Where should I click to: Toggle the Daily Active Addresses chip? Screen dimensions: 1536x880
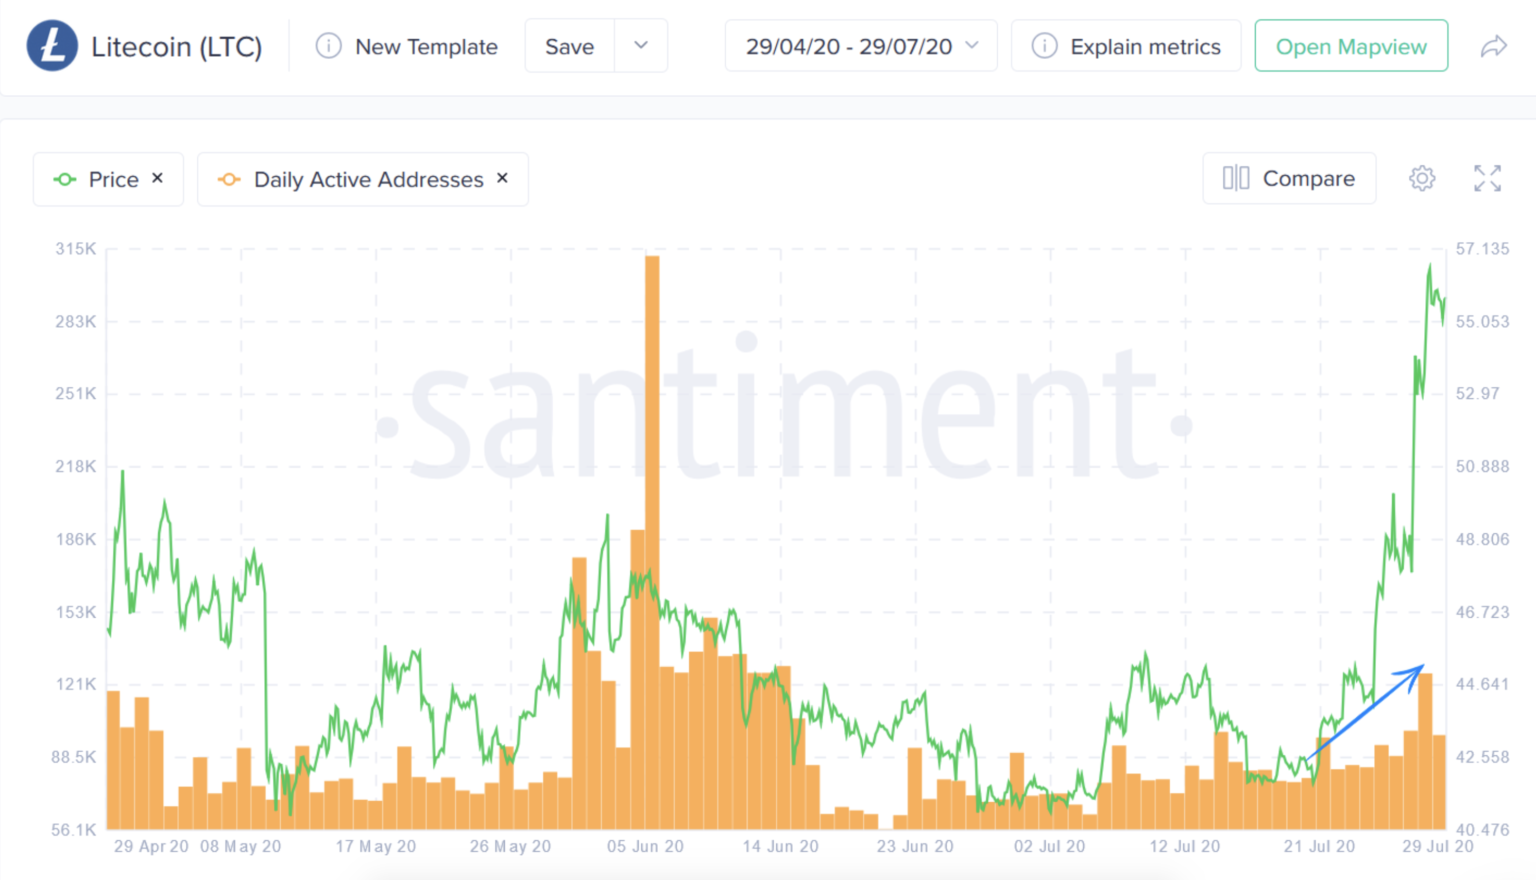[x=363, y=179]
